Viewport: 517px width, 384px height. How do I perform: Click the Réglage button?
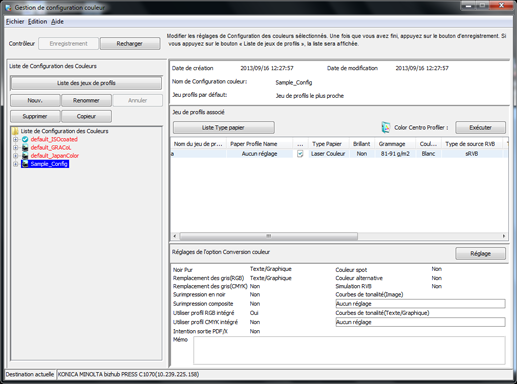tap(480, 254)
